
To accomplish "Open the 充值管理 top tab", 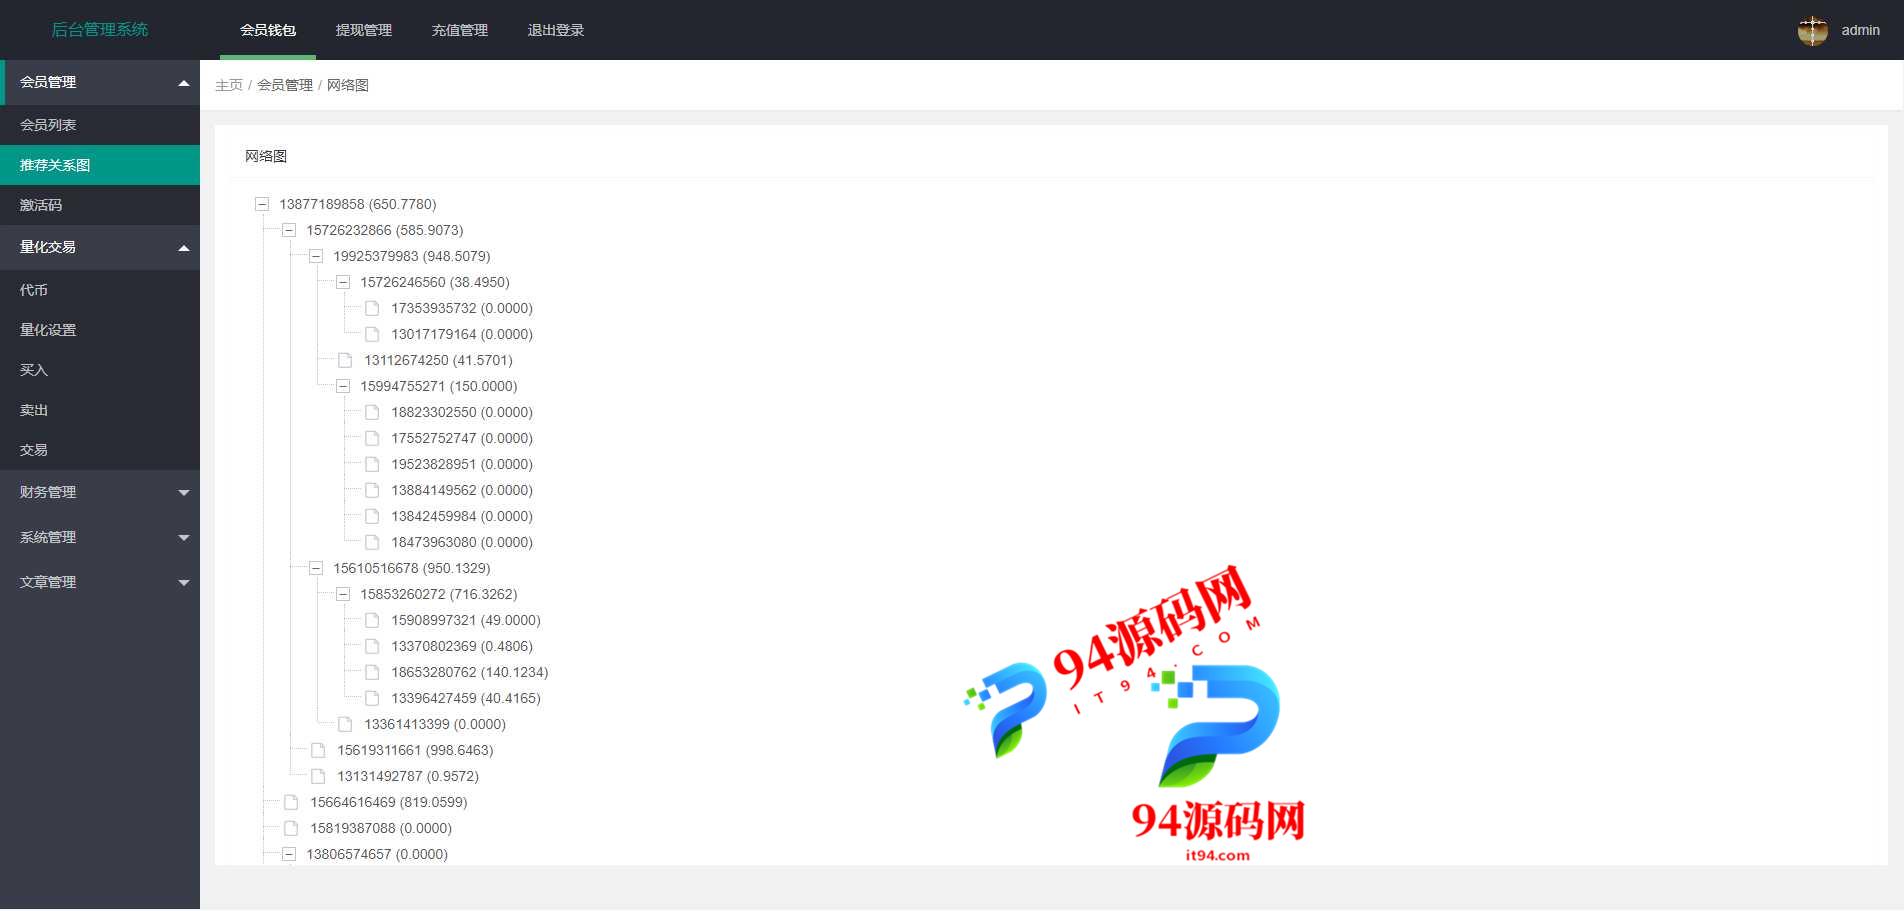I will (x=460, y=30).
